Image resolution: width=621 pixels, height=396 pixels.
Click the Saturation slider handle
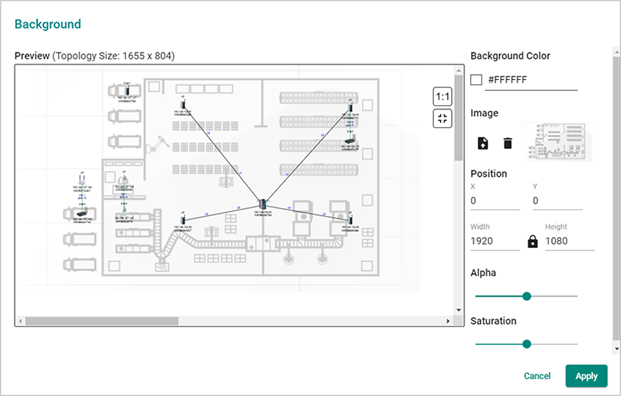point(526,344)
